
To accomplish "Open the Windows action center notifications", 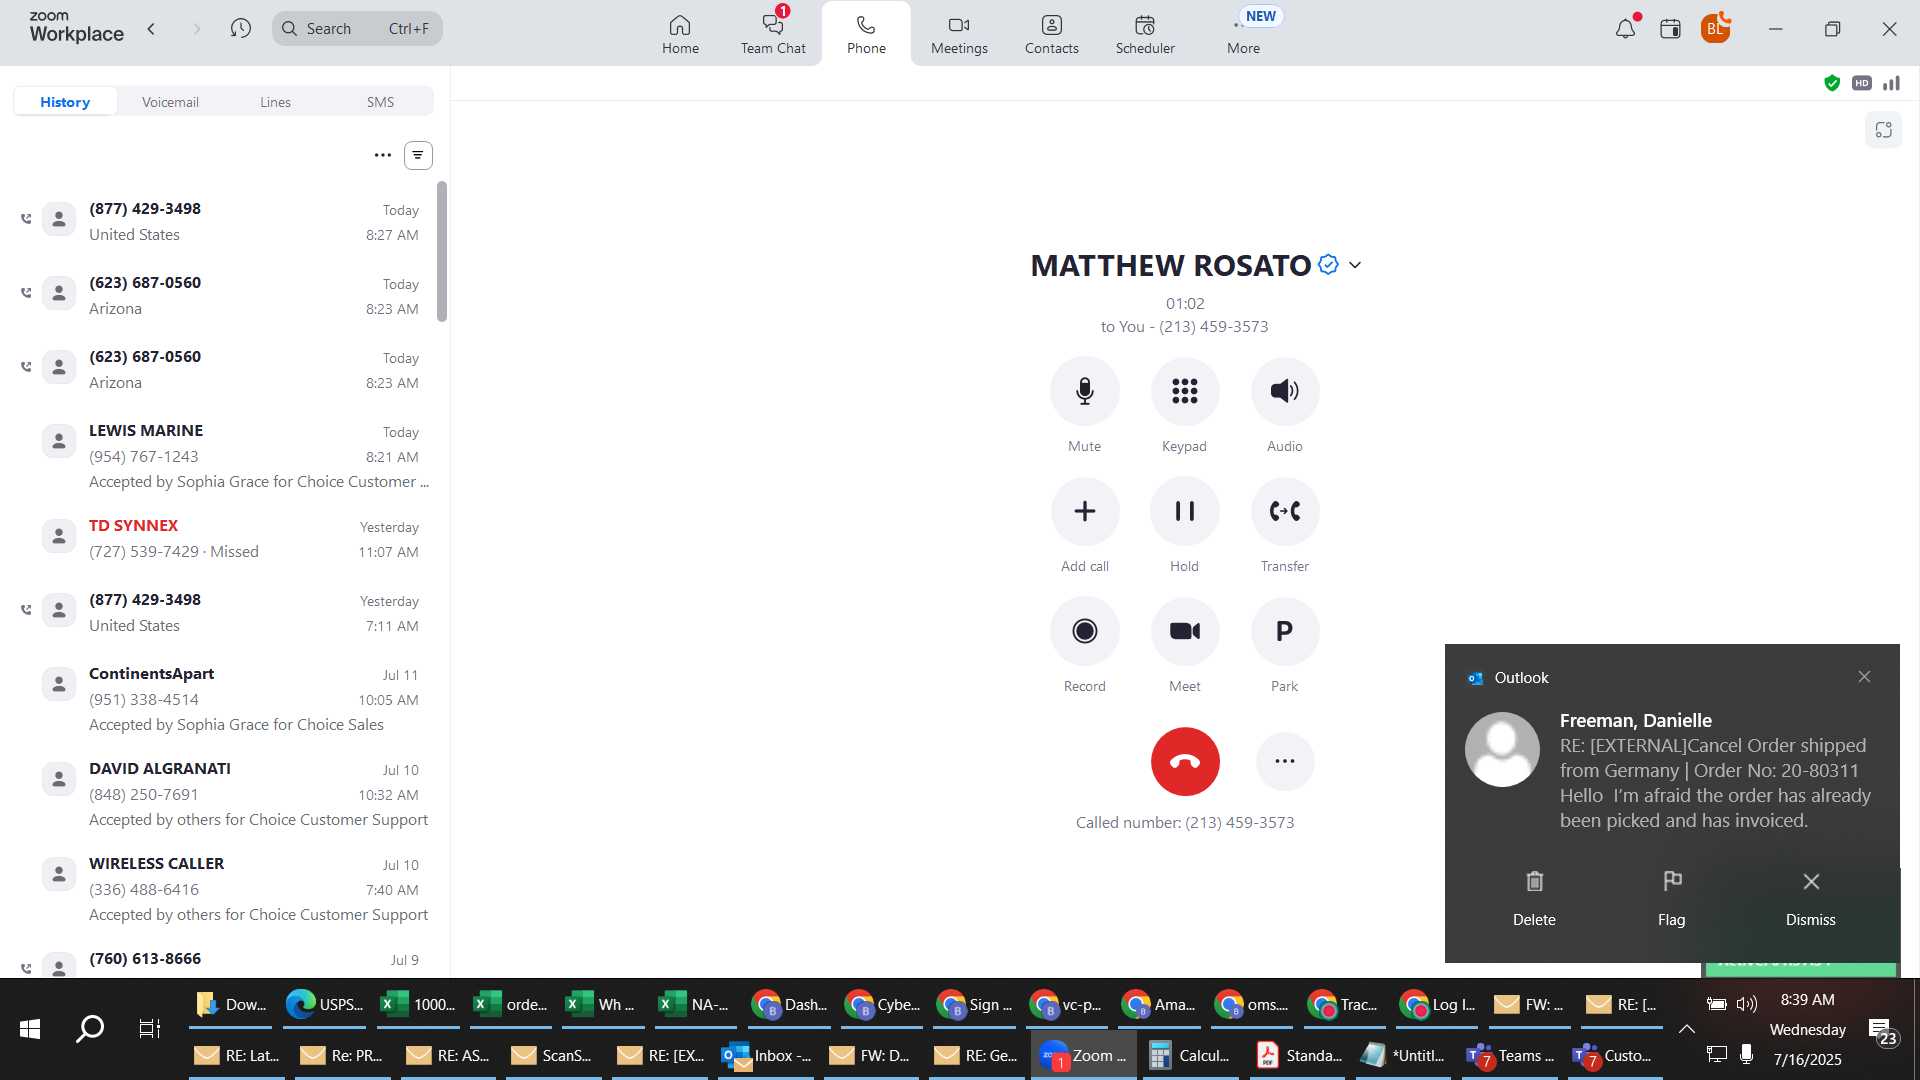I will pyautogui.click(x=1881, y=1030).
